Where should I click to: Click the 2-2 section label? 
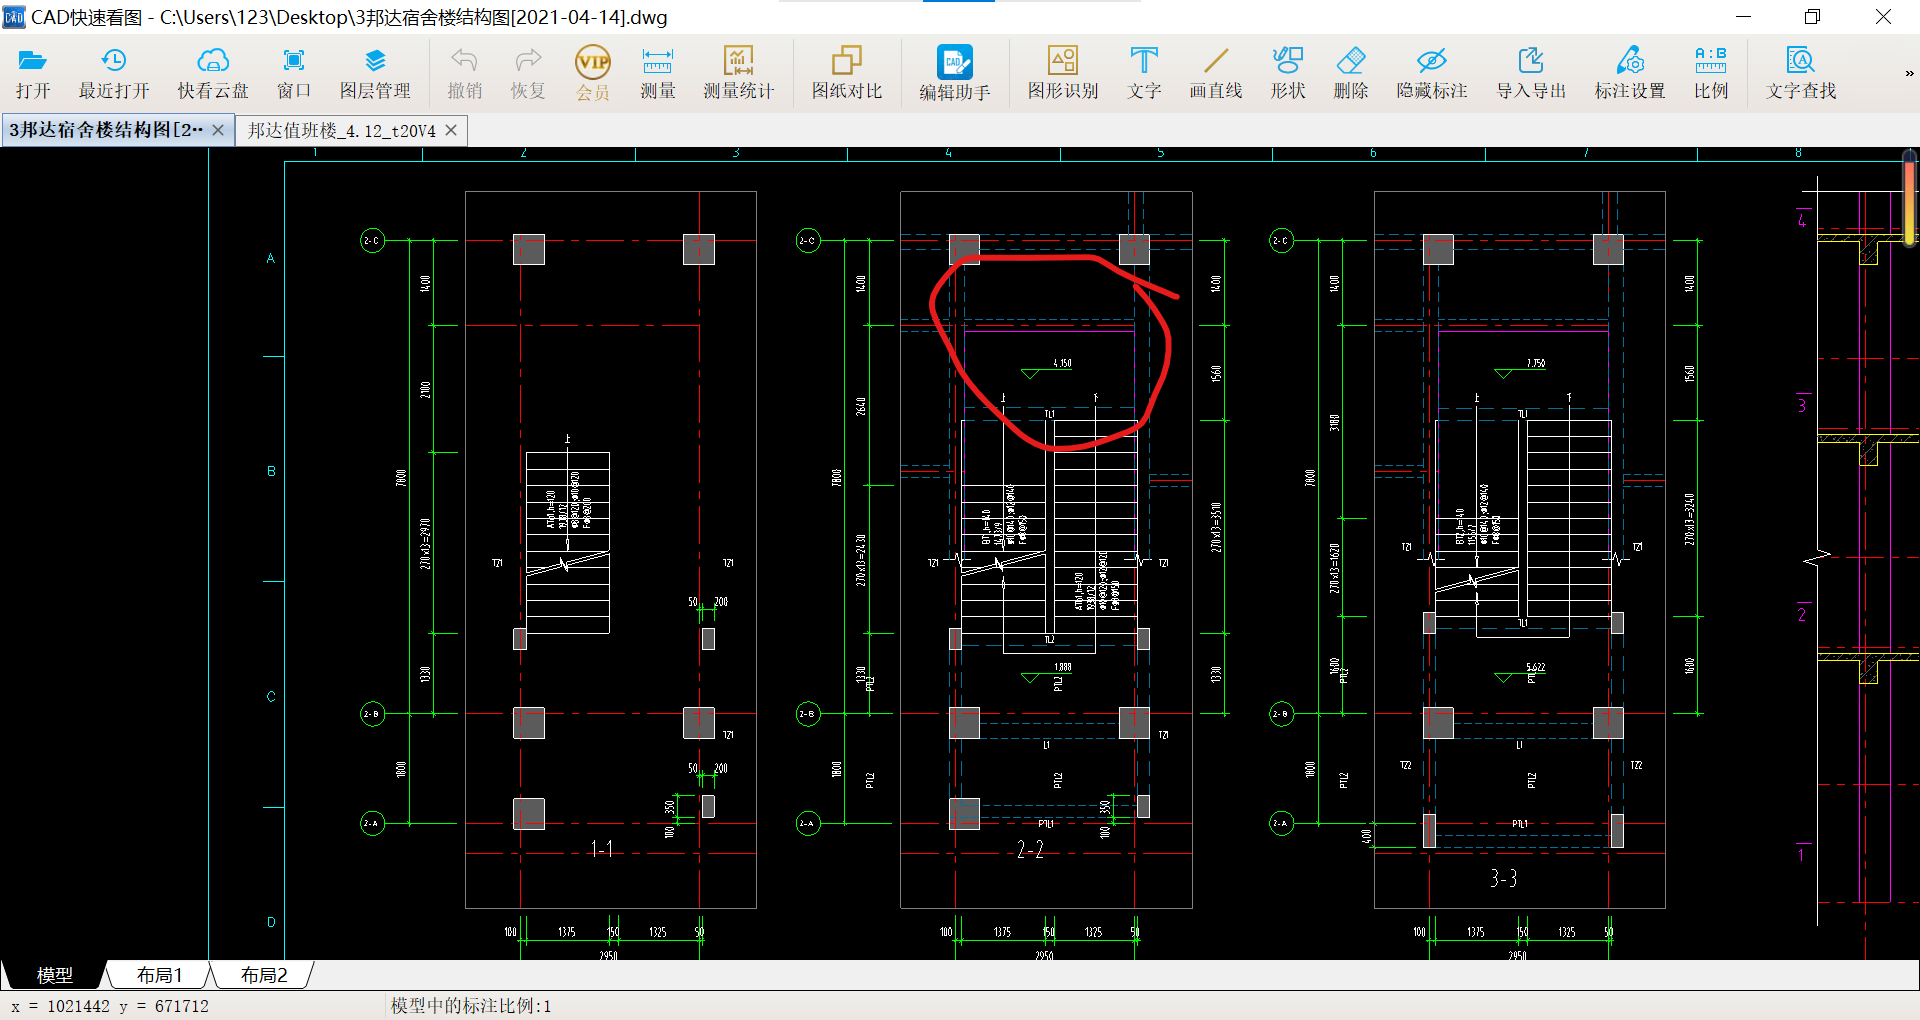(x=1030, y=850)
